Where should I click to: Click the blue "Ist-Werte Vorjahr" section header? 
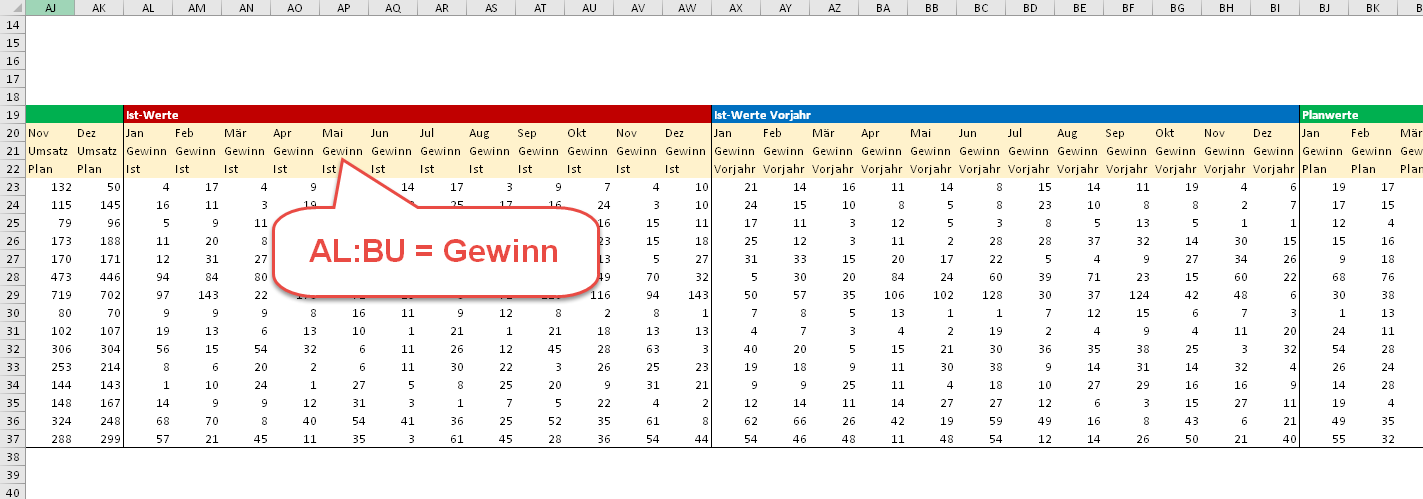1004,115
